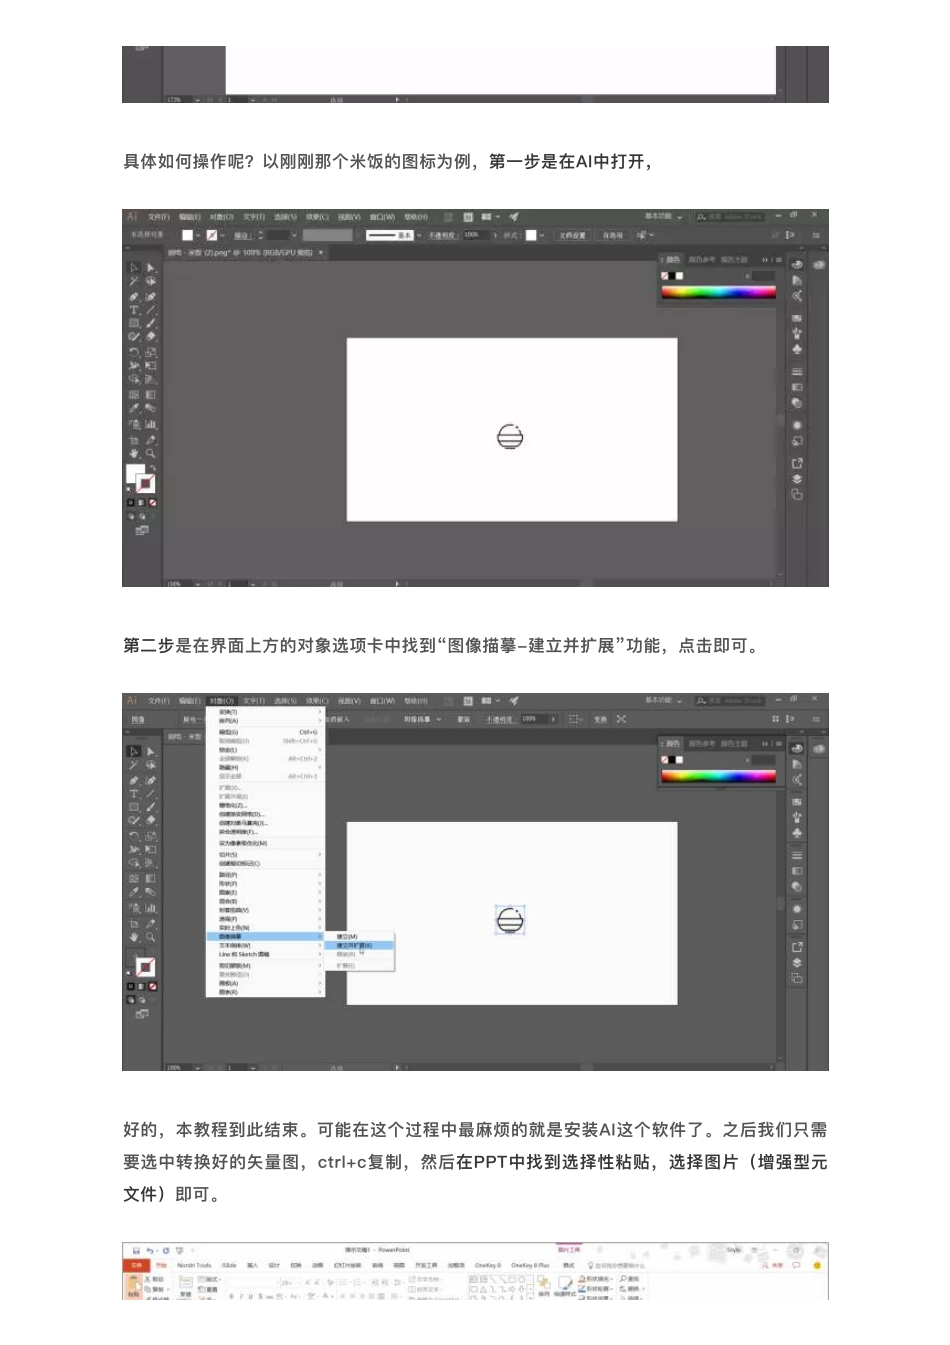Viewport: 950px width, 1345px height.
Task: Choose 建立并扩展 in the image trace submenu
Action: (355, 945)
